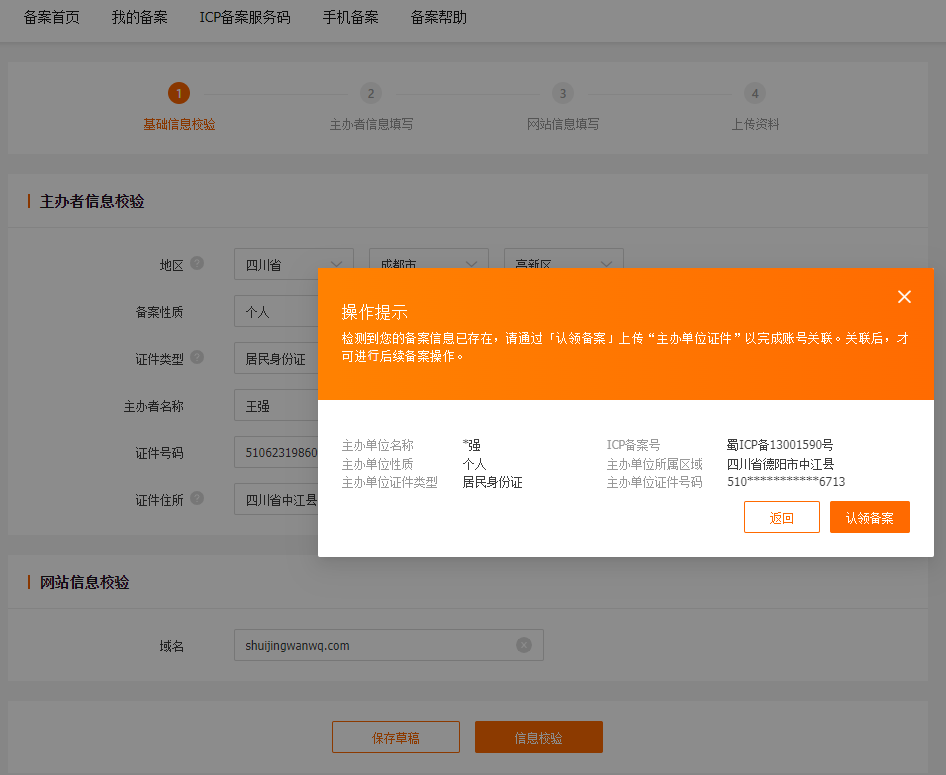Go to 我的备案 menu item
This screenshot has width=946, height=775.
[139, 18]
